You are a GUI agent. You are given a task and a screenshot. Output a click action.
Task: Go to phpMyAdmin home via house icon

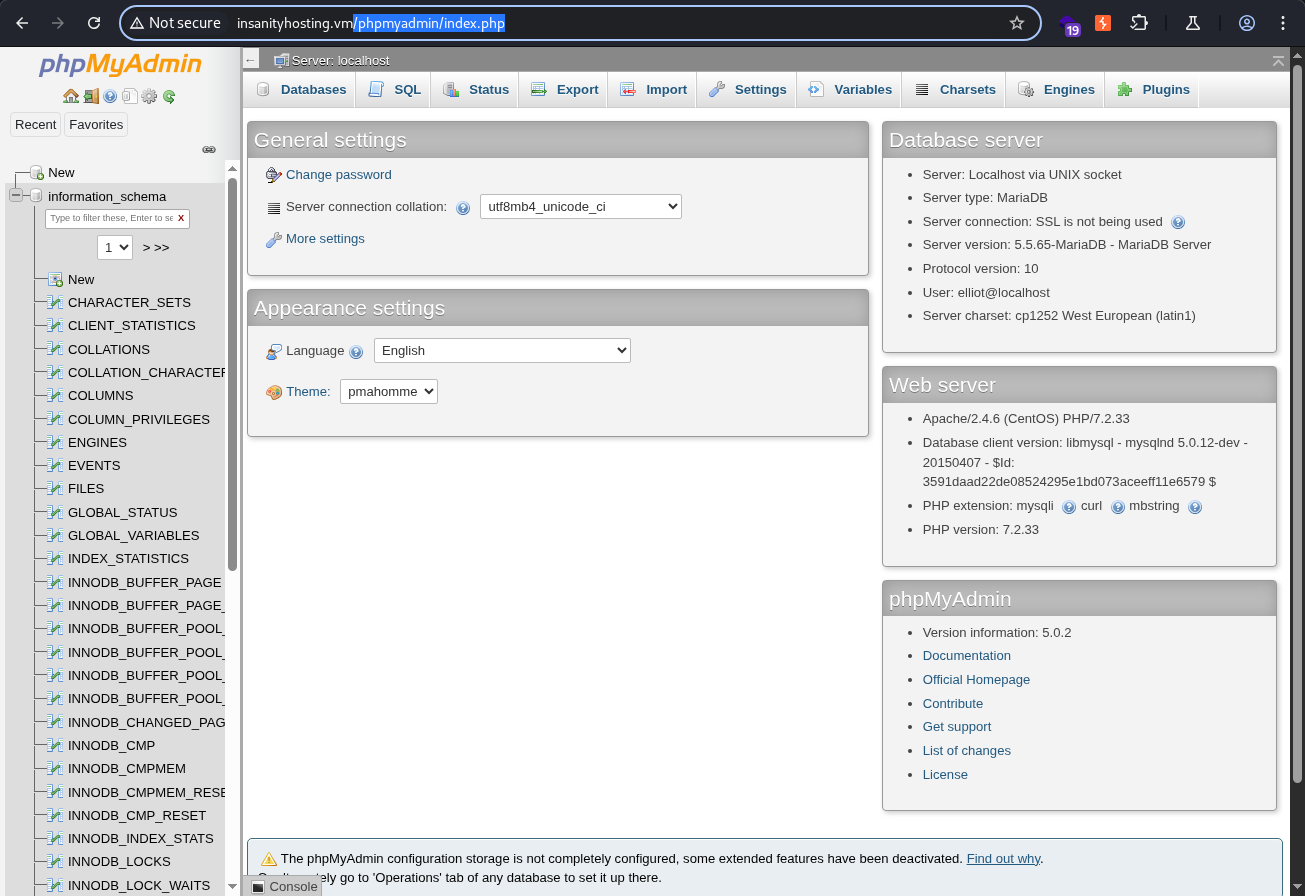tap(70, 97)
